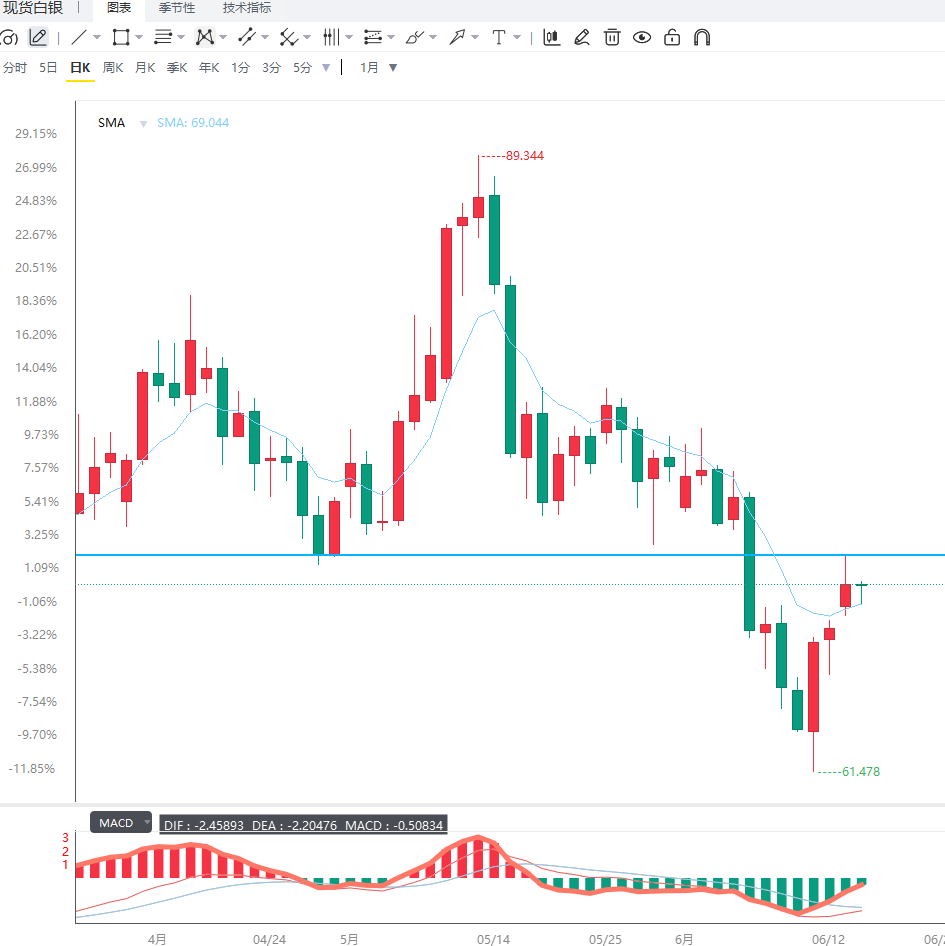945x946 pixels.
Task: Click the blue horizontal support line
Action: tap(510, 554)
